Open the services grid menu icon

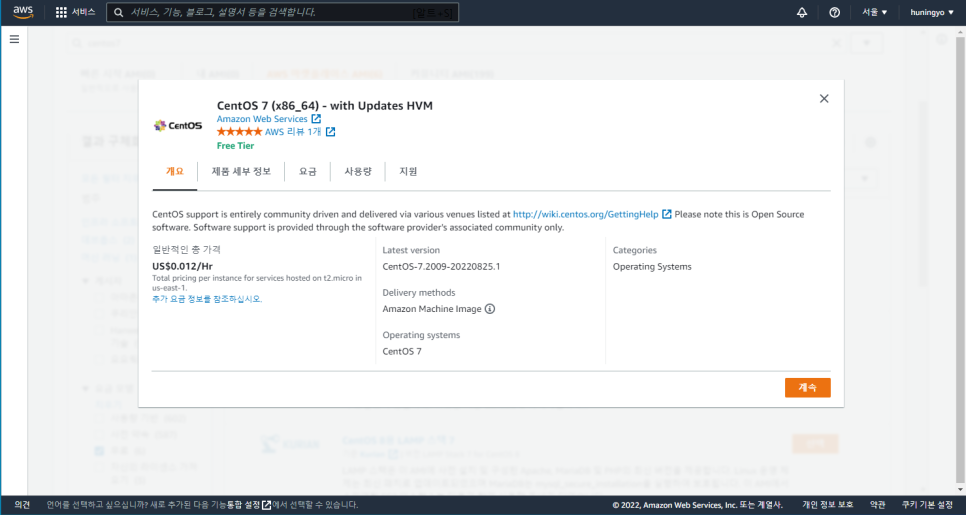pyautogui.click(x=61, y=12)
